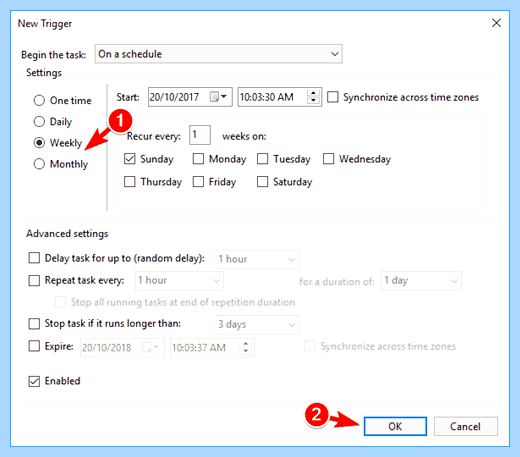Check the Wednesday checkbox

[x=328, y=159]
